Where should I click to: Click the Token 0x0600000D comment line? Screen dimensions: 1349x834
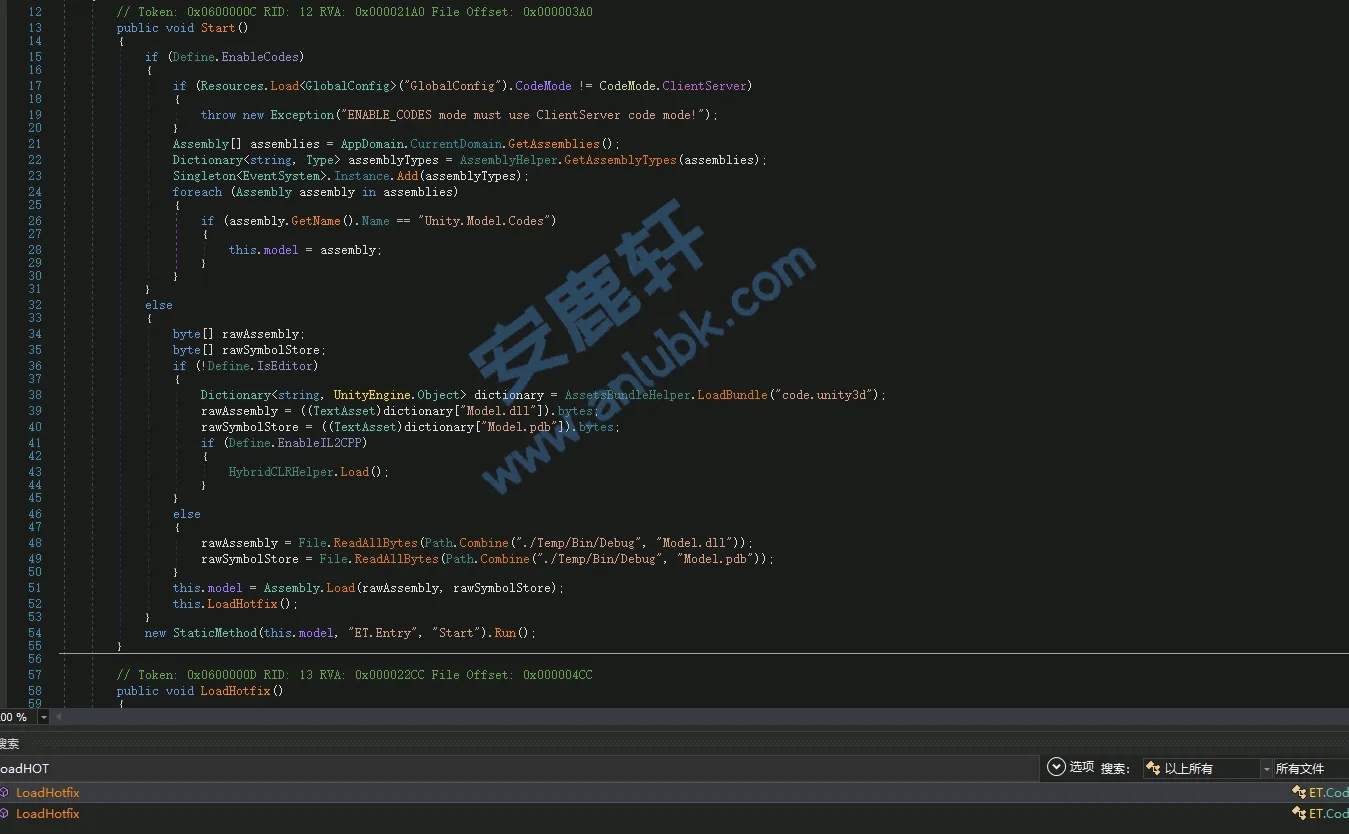(354, 675)
